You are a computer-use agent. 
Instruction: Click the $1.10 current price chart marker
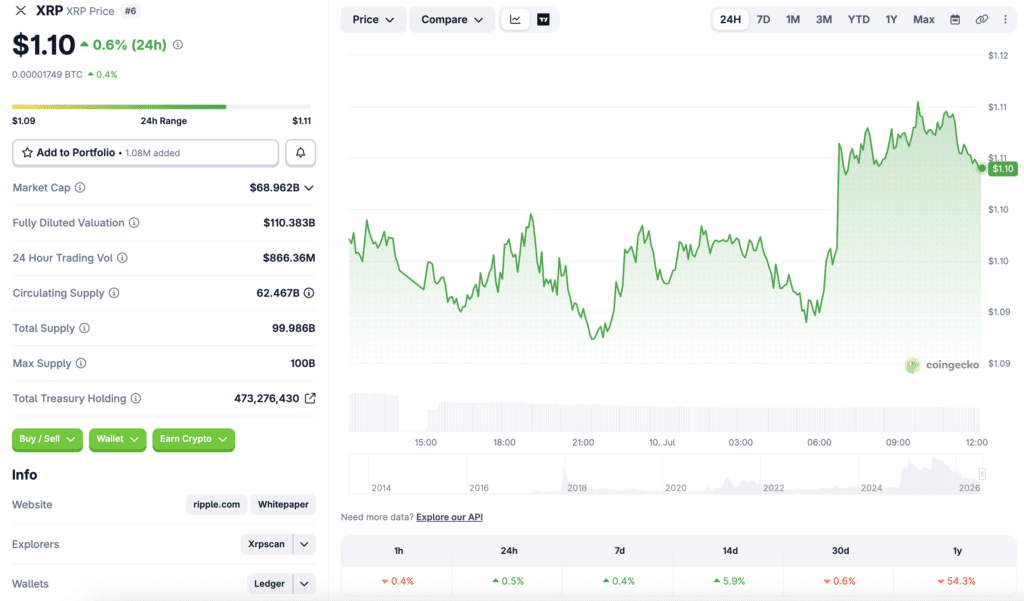pos(1002,169)
